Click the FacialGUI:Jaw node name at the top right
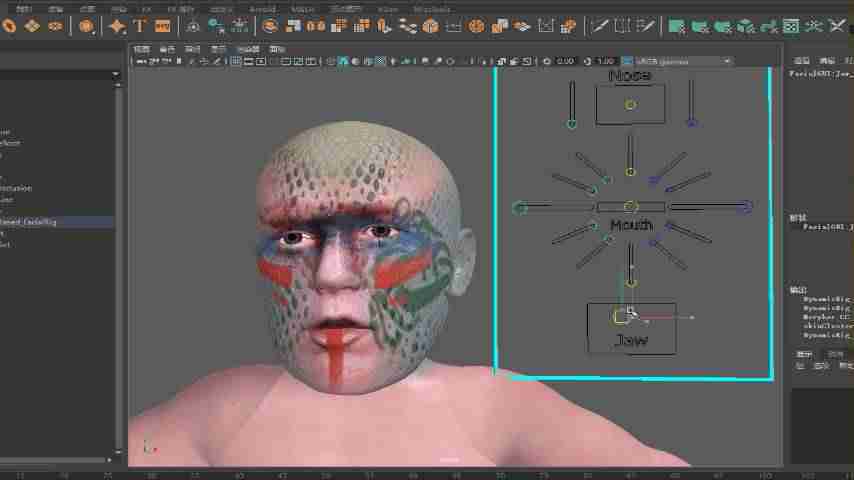 [x=821, y=74]
